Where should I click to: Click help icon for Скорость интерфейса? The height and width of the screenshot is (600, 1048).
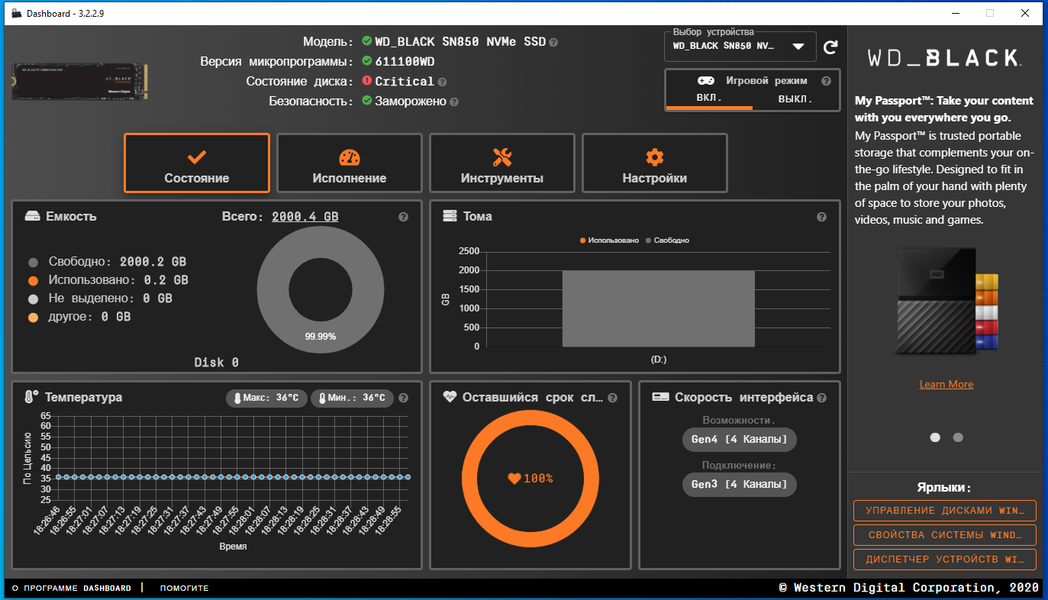pyautogui.click(x=821, y=398)
